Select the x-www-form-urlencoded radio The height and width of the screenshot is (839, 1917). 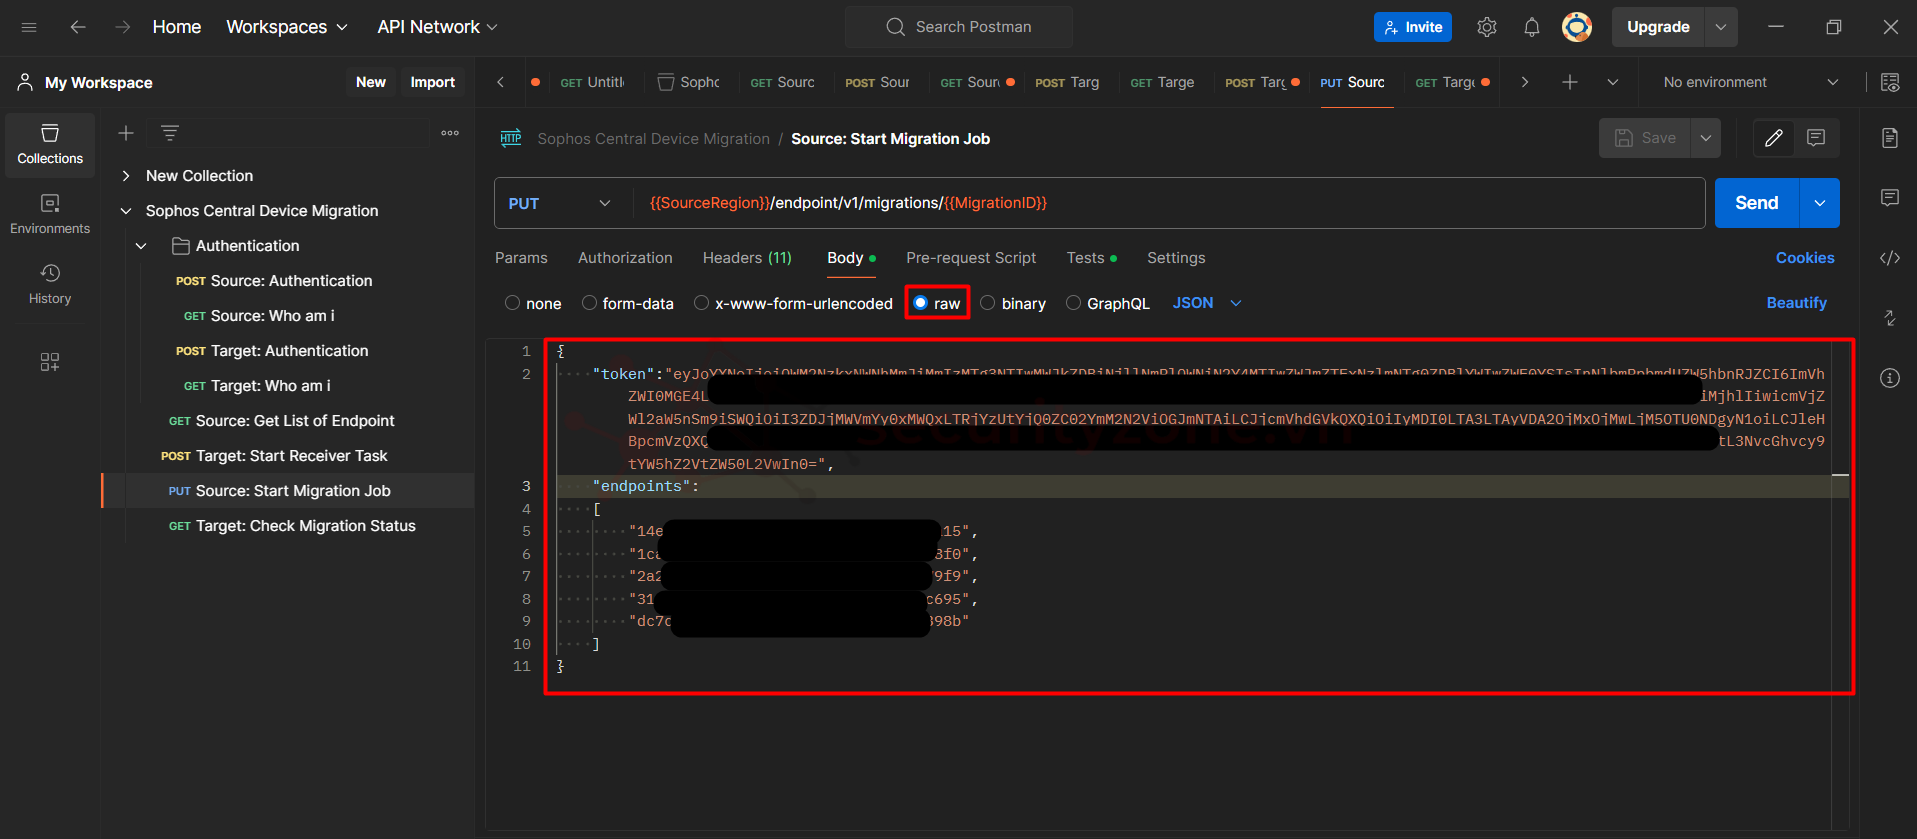701,303
